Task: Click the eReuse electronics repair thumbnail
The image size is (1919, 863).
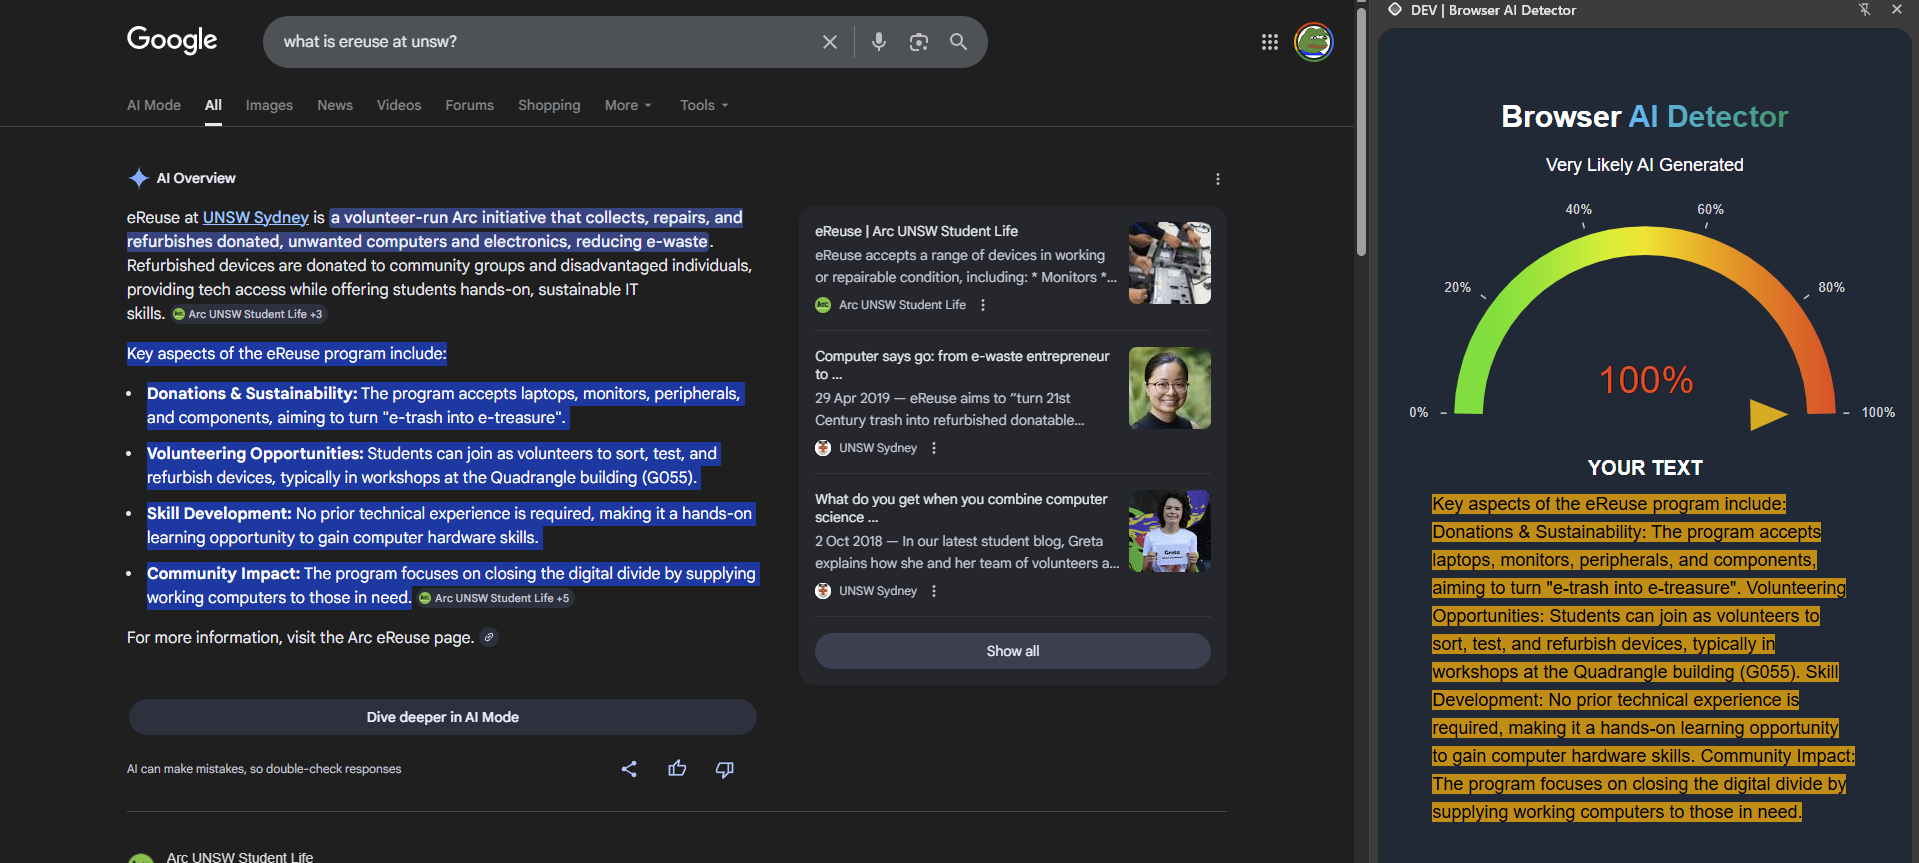Action: [x=1170, y=263]
